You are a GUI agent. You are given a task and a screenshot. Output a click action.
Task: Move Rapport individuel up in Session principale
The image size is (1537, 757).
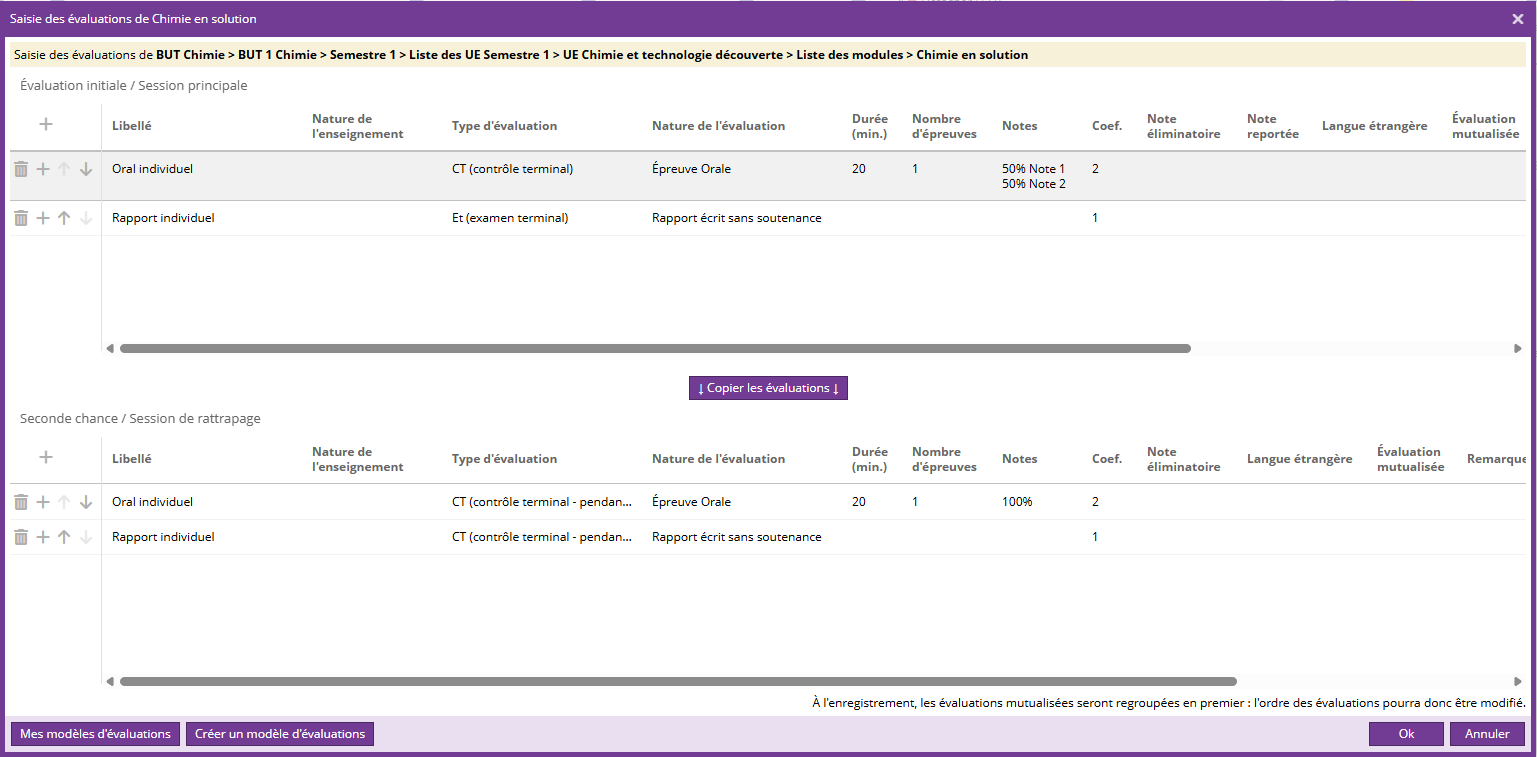[x=64, y=218]
